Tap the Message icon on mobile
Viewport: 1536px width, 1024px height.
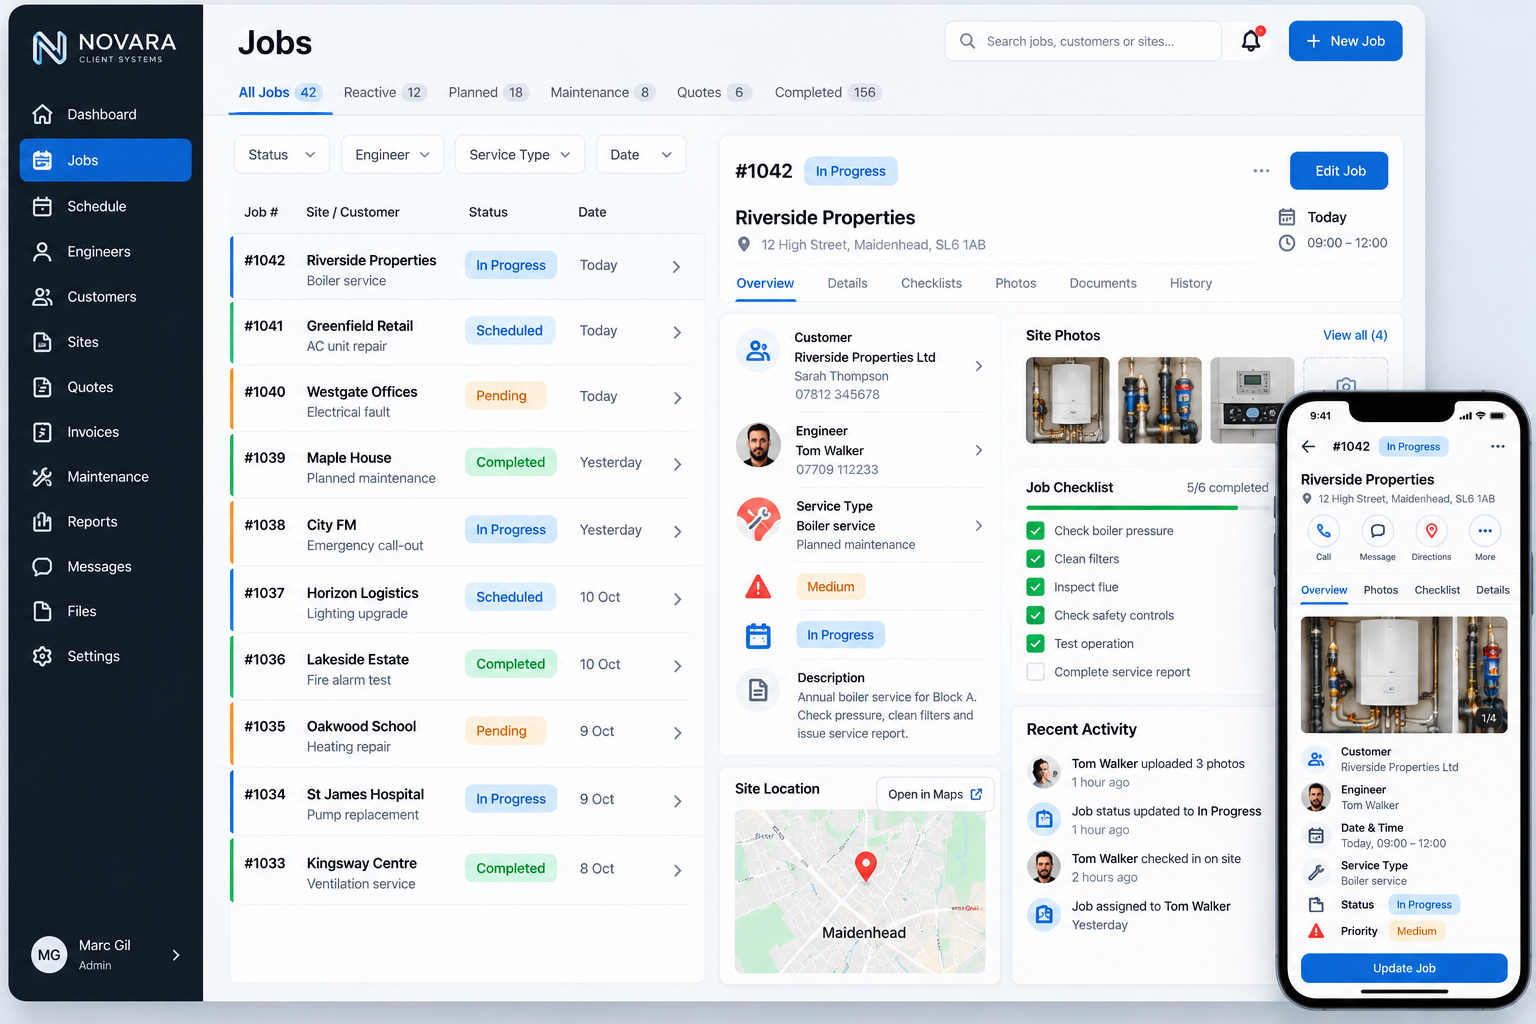click(1377, 531)
